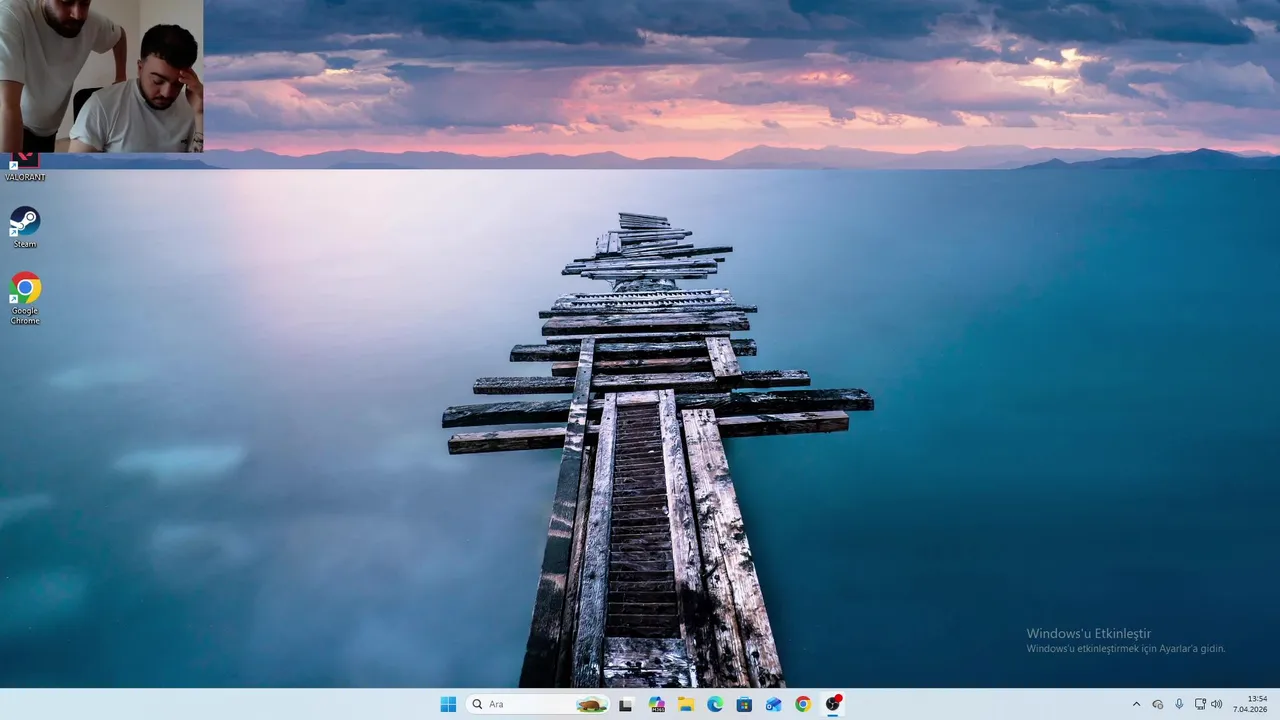The height and width of the screenshot is (720, 1280).
Task: Switch to OBS Studio on the taskbar
Action: click(832, 704)
